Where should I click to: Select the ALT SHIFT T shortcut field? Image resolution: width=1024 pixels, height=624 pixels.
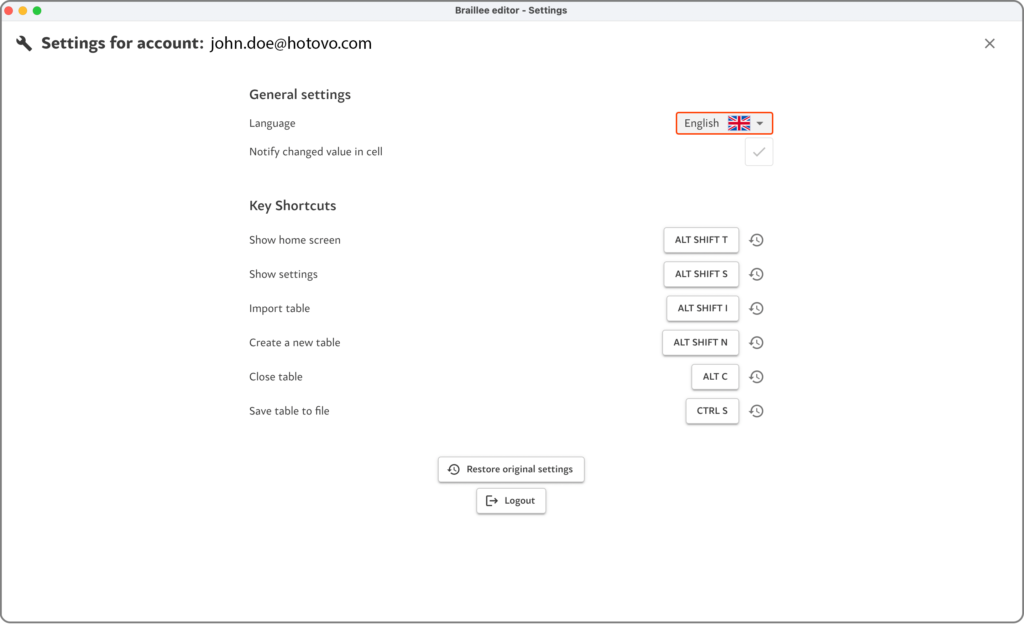700,240
